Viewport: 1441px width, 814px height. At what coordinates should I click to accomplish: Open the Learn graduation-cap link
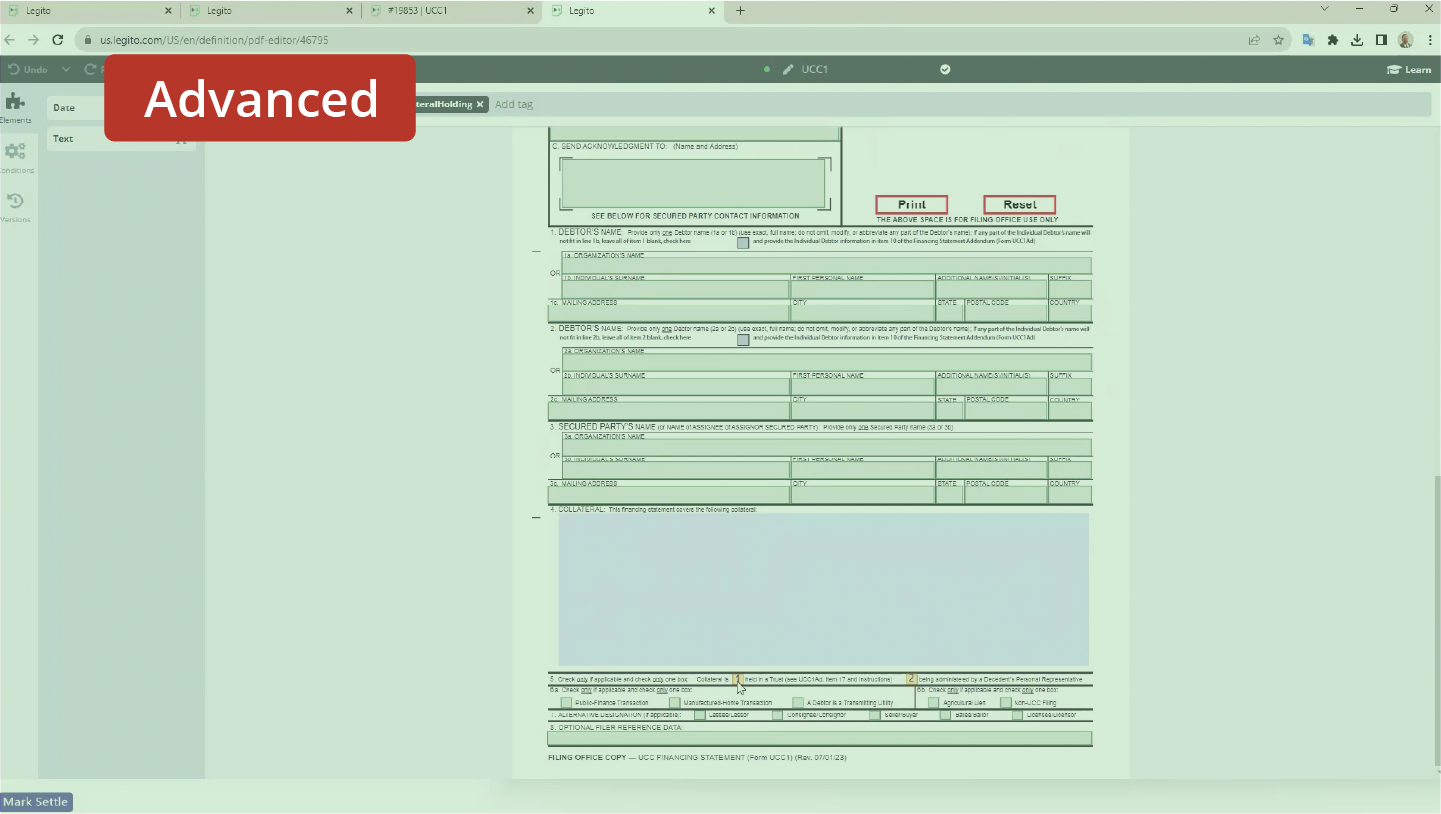(x=1408, y=69)
